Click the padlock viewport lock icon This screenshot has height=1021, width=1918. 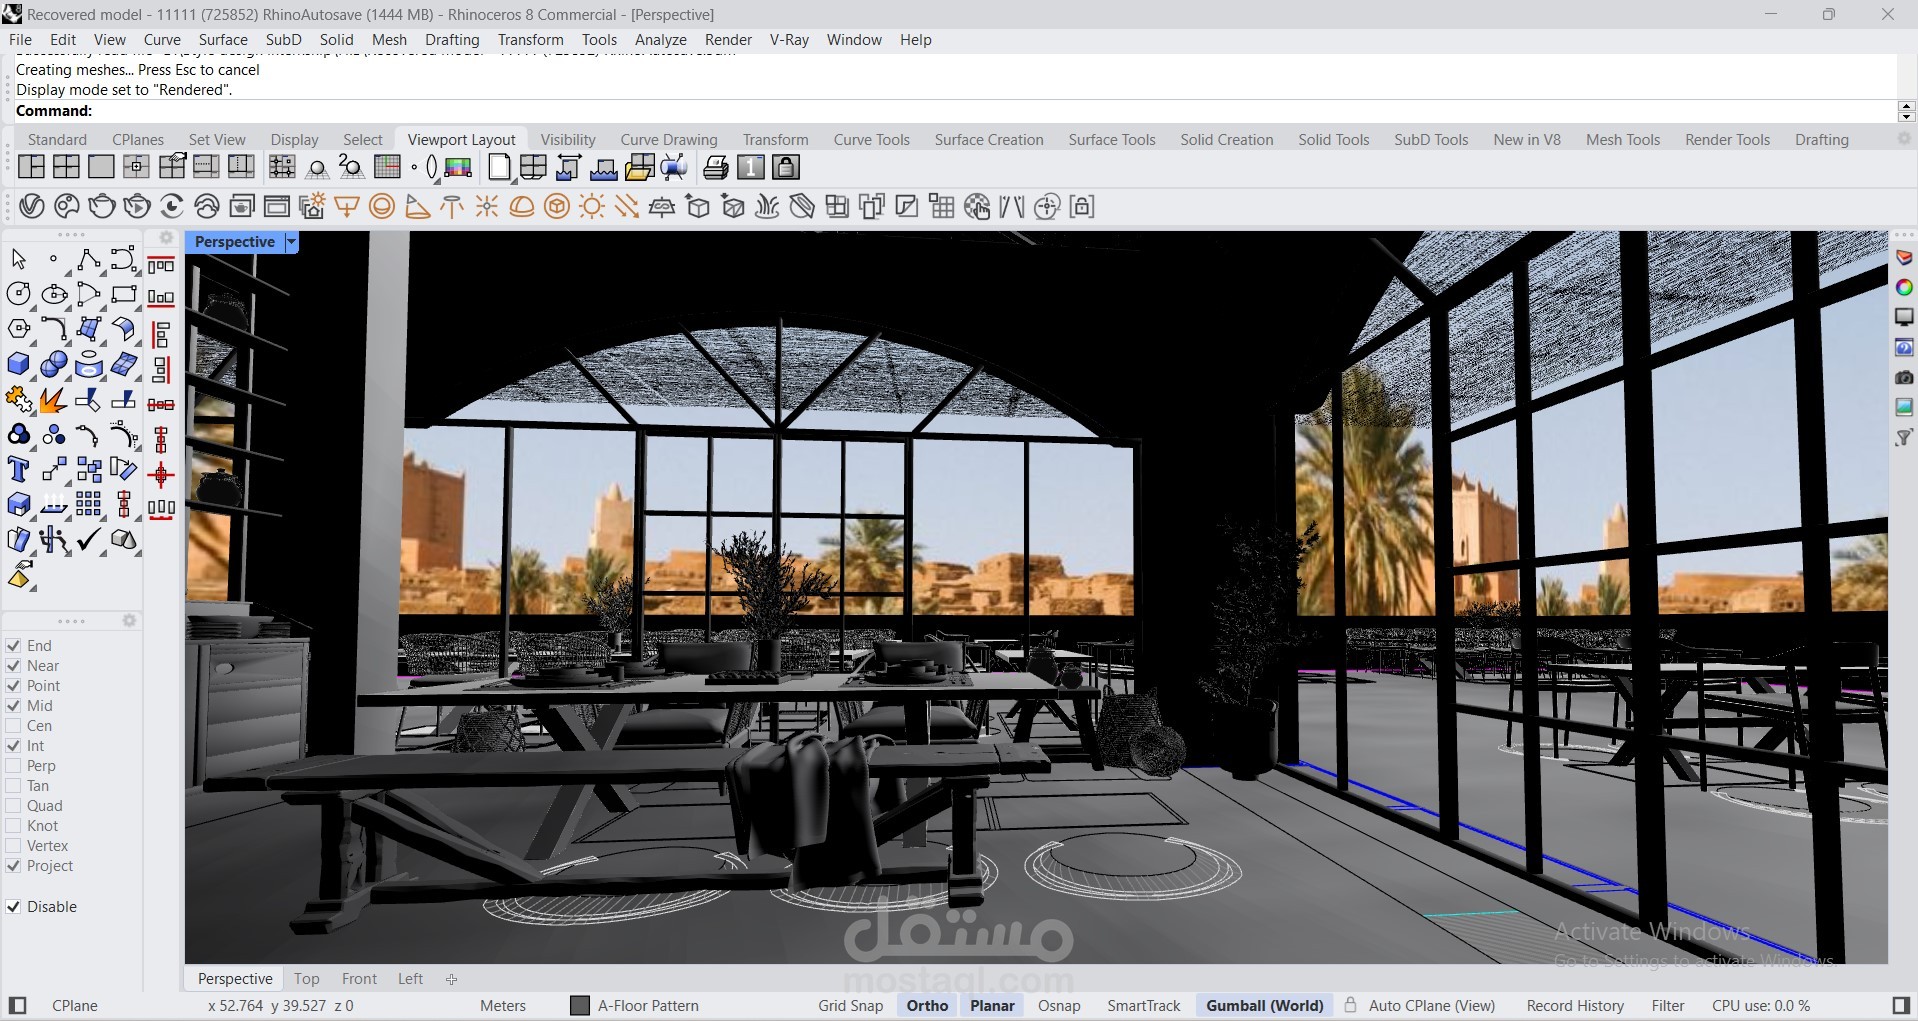[x=786, y=167]
